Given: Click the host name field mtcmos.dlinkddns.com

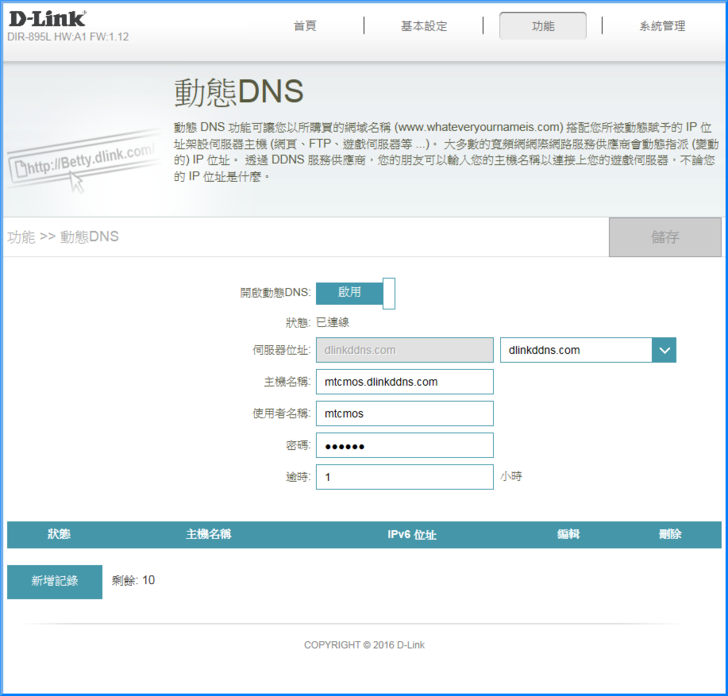Looking at the screenshot, I should click(404, 382).
